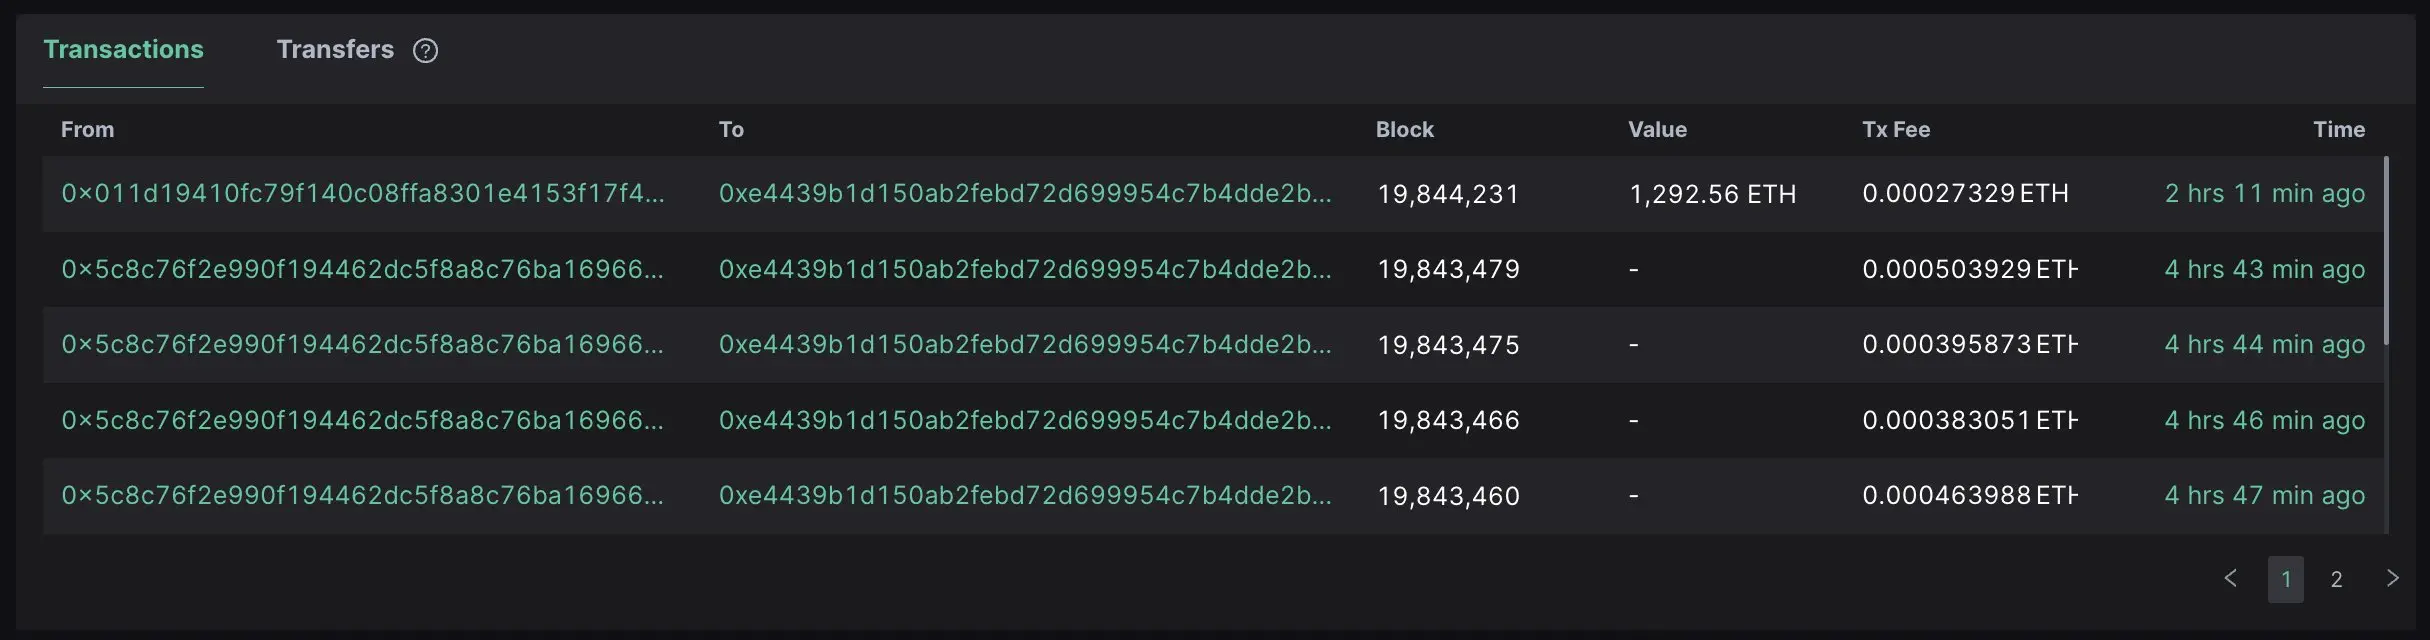Click the Tx Fee column header
The height and width of the screenshot is (640, 2430).
1895,129
